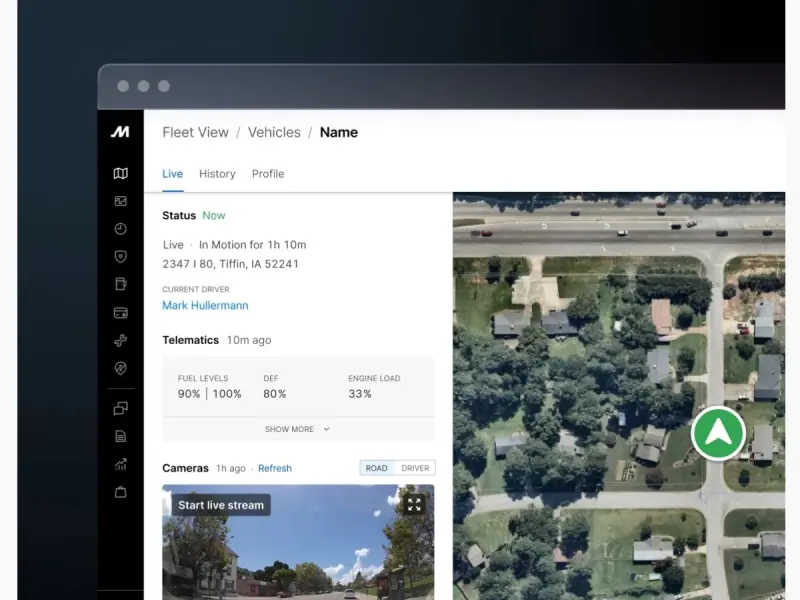
Task: Open the card icon in sidebar
Action: click(x=120, y=313)
